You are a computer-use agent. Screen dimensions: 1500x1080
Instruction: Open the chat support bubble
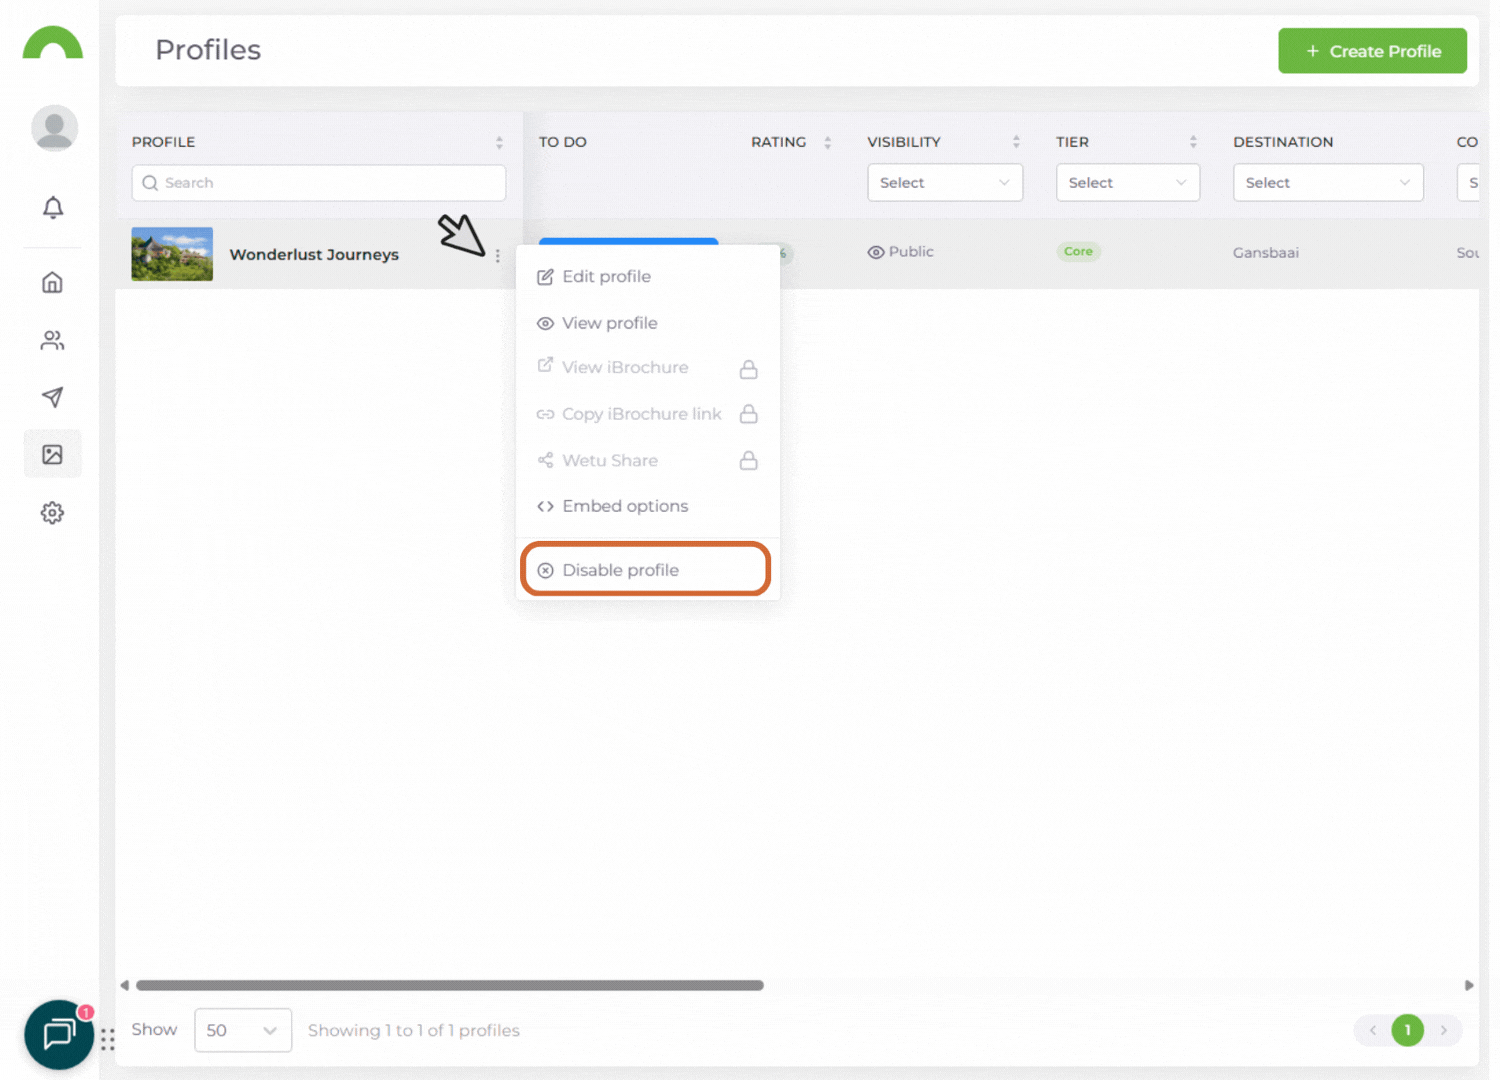pyautogui.click(x=59, y=1034)
